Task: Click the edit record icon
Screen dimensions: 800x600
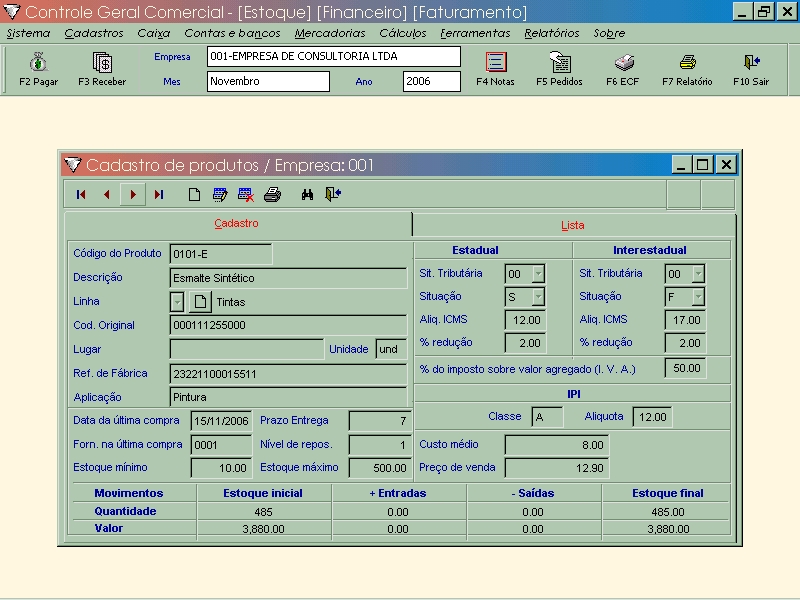Action: 220,195
